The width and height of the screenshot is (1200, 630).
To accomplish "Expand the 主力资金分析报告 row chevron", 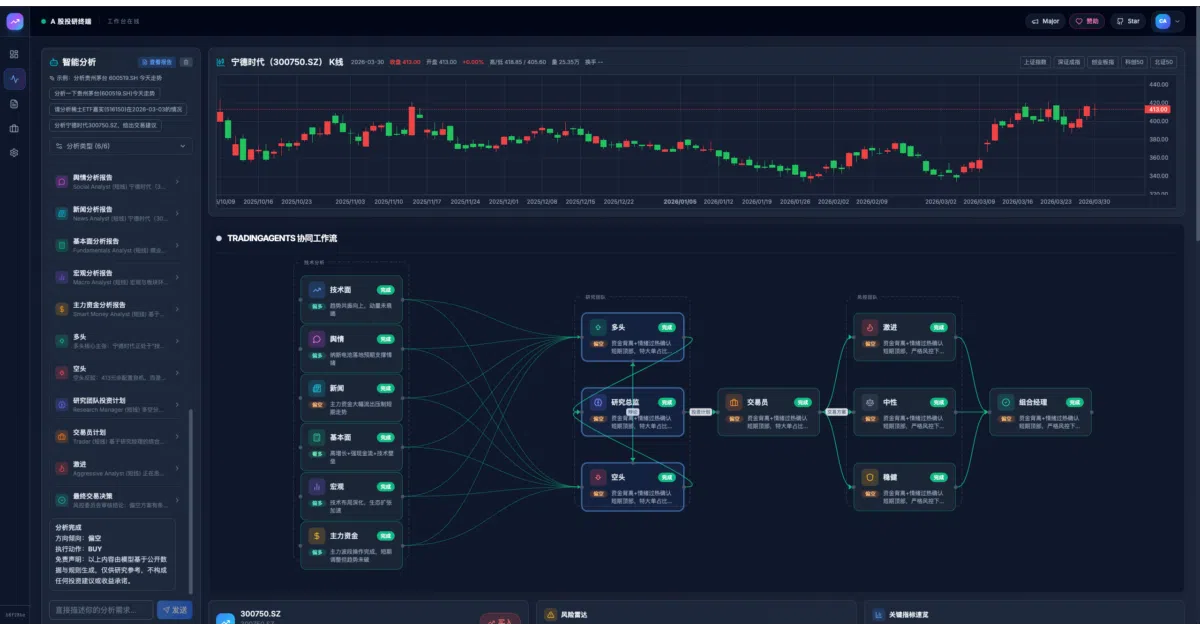I will (178, 308).
